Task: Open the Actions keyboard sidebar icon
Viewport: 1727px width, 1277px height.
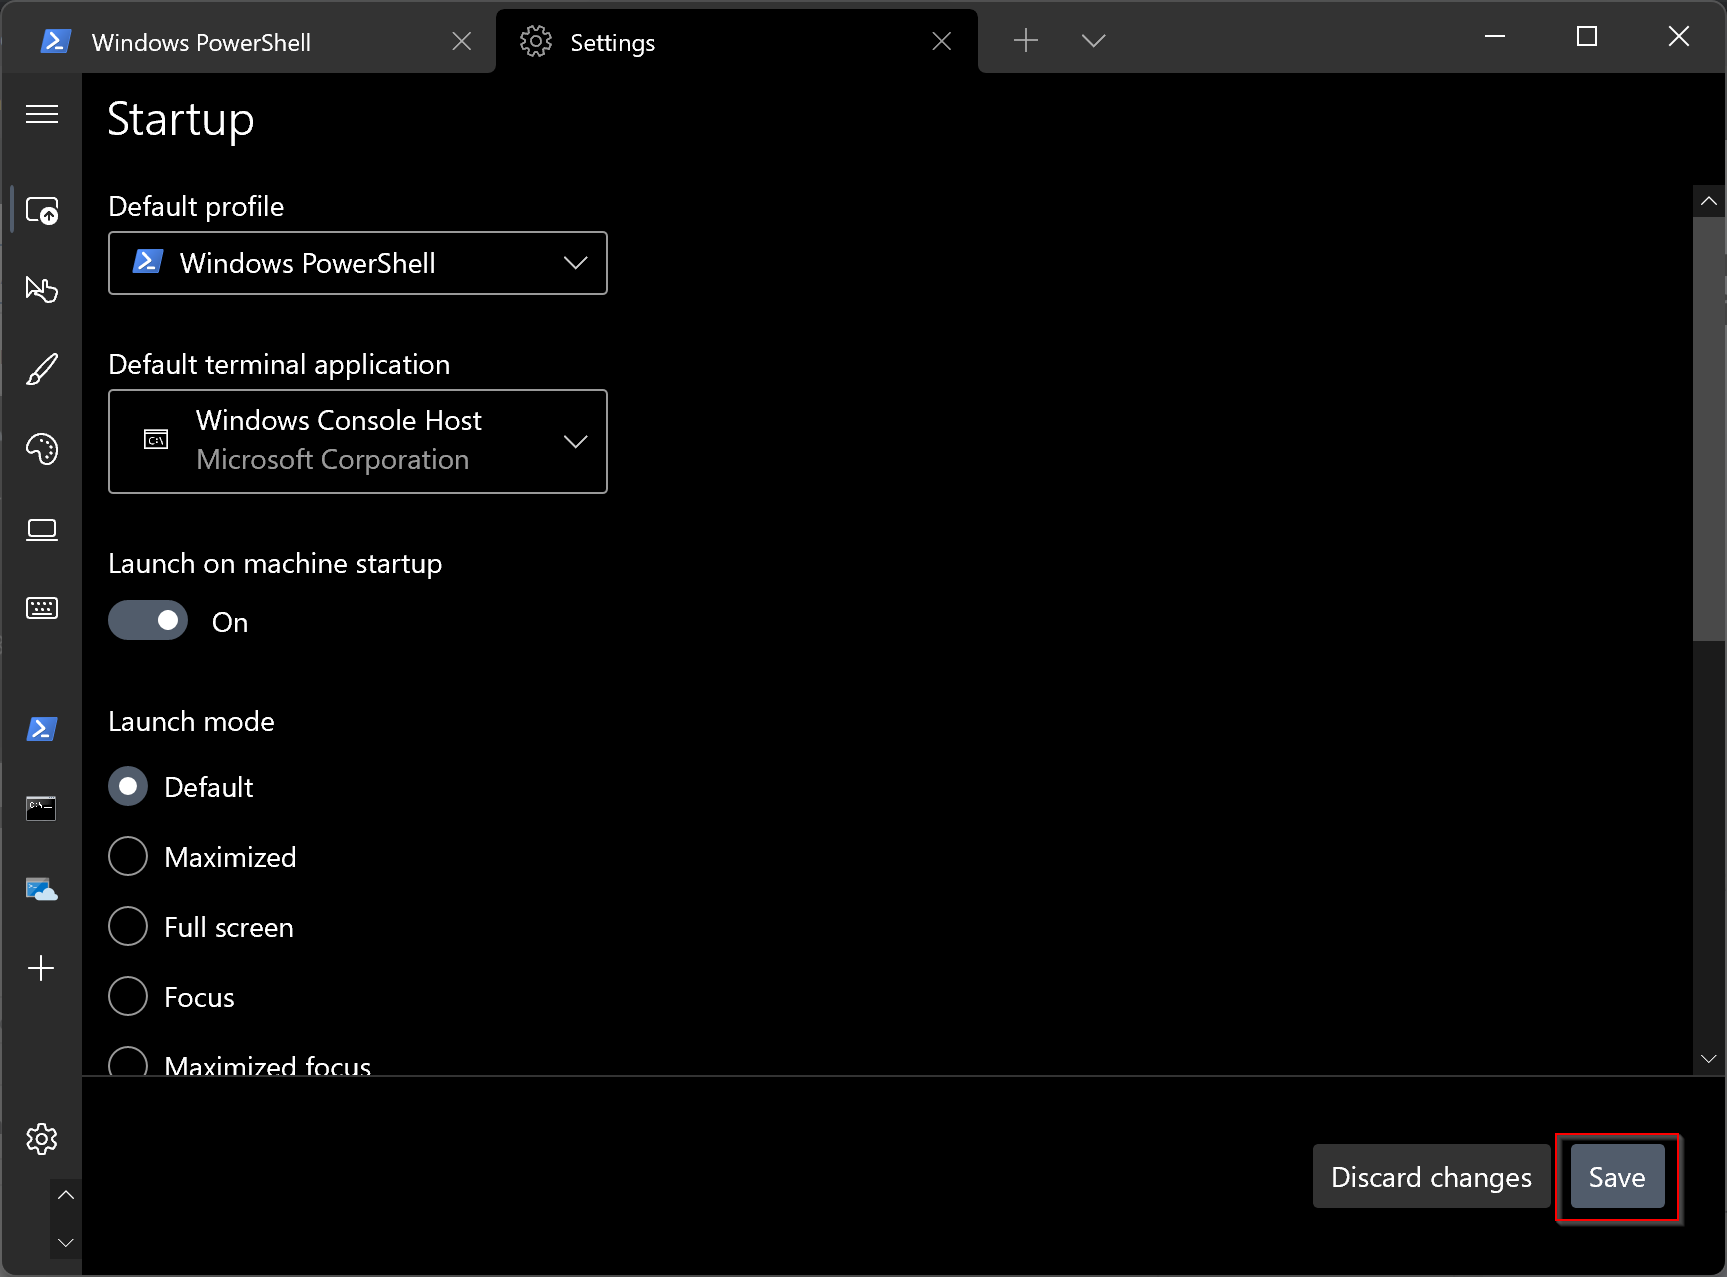Action: pyautogui.click(x=42, y=608)
